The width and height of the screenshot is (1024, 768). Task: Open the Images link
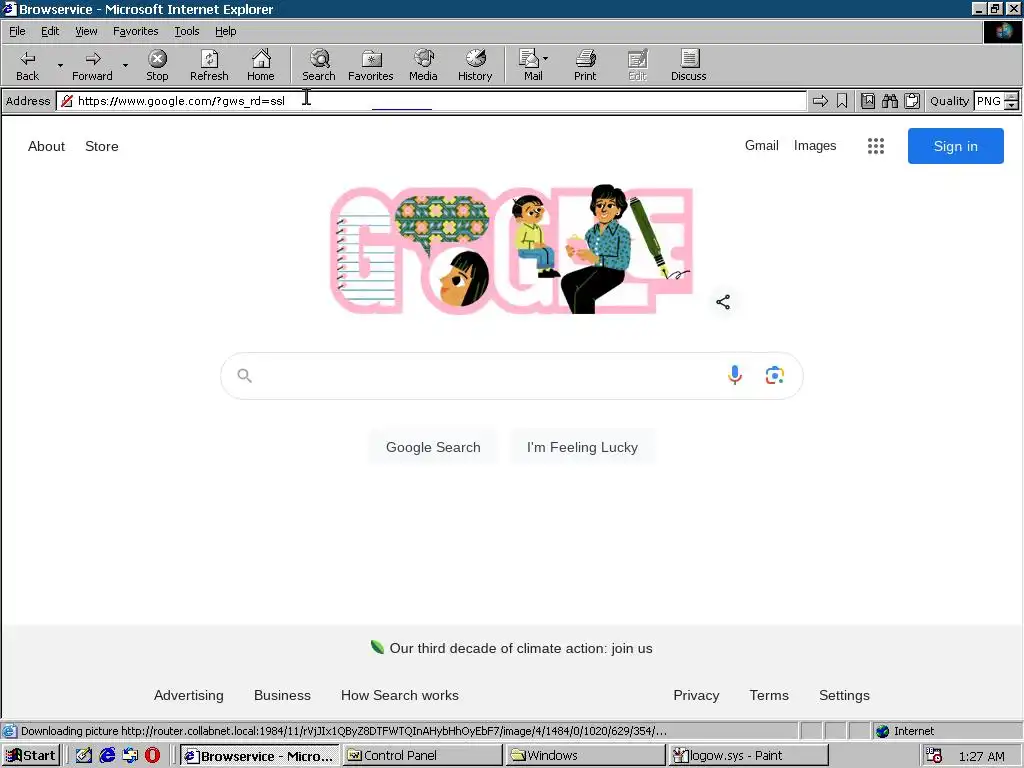point(814,146)
